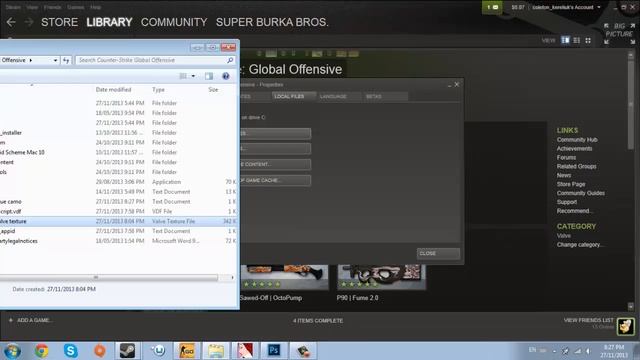Open the Windows Start menu

coord(12,351)
